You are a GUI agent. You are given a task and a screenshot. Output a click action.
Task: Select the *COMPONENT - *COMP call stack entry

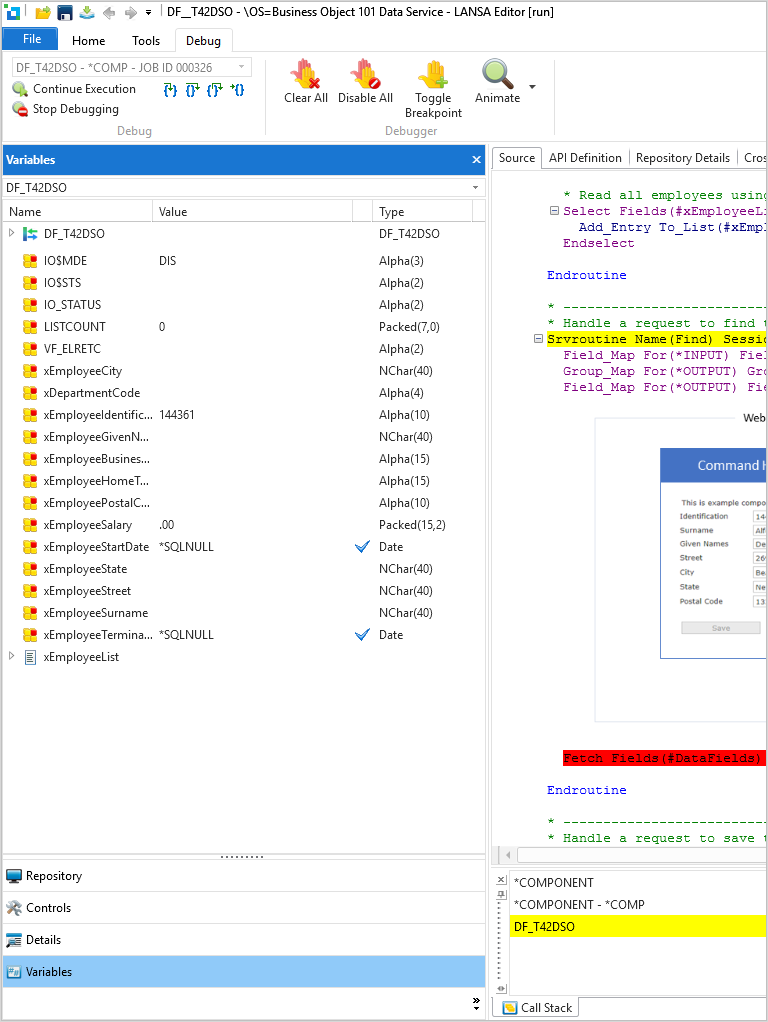pos(579,905)
